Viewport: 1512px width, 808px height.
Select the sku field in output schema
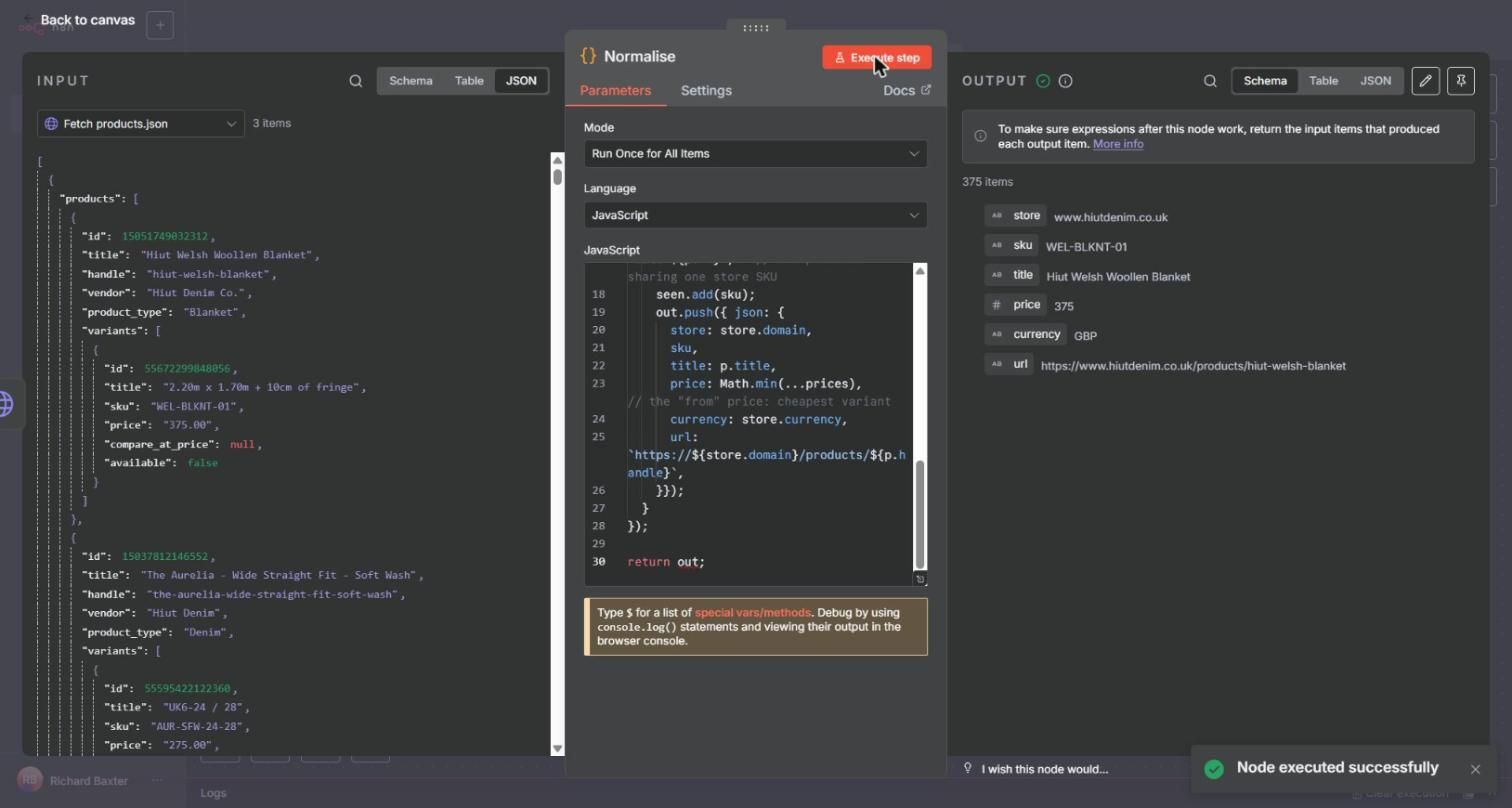click(1011, 246)
